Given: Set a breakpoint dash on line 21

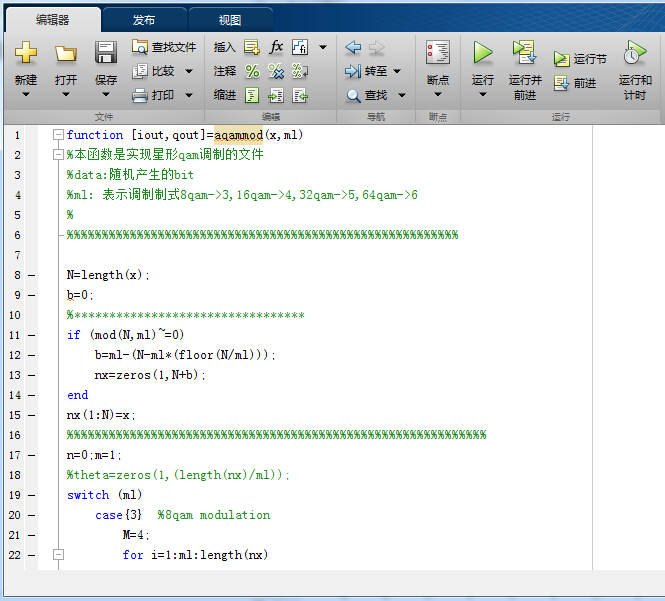Looking at the screenshot, I should point(32,535).
